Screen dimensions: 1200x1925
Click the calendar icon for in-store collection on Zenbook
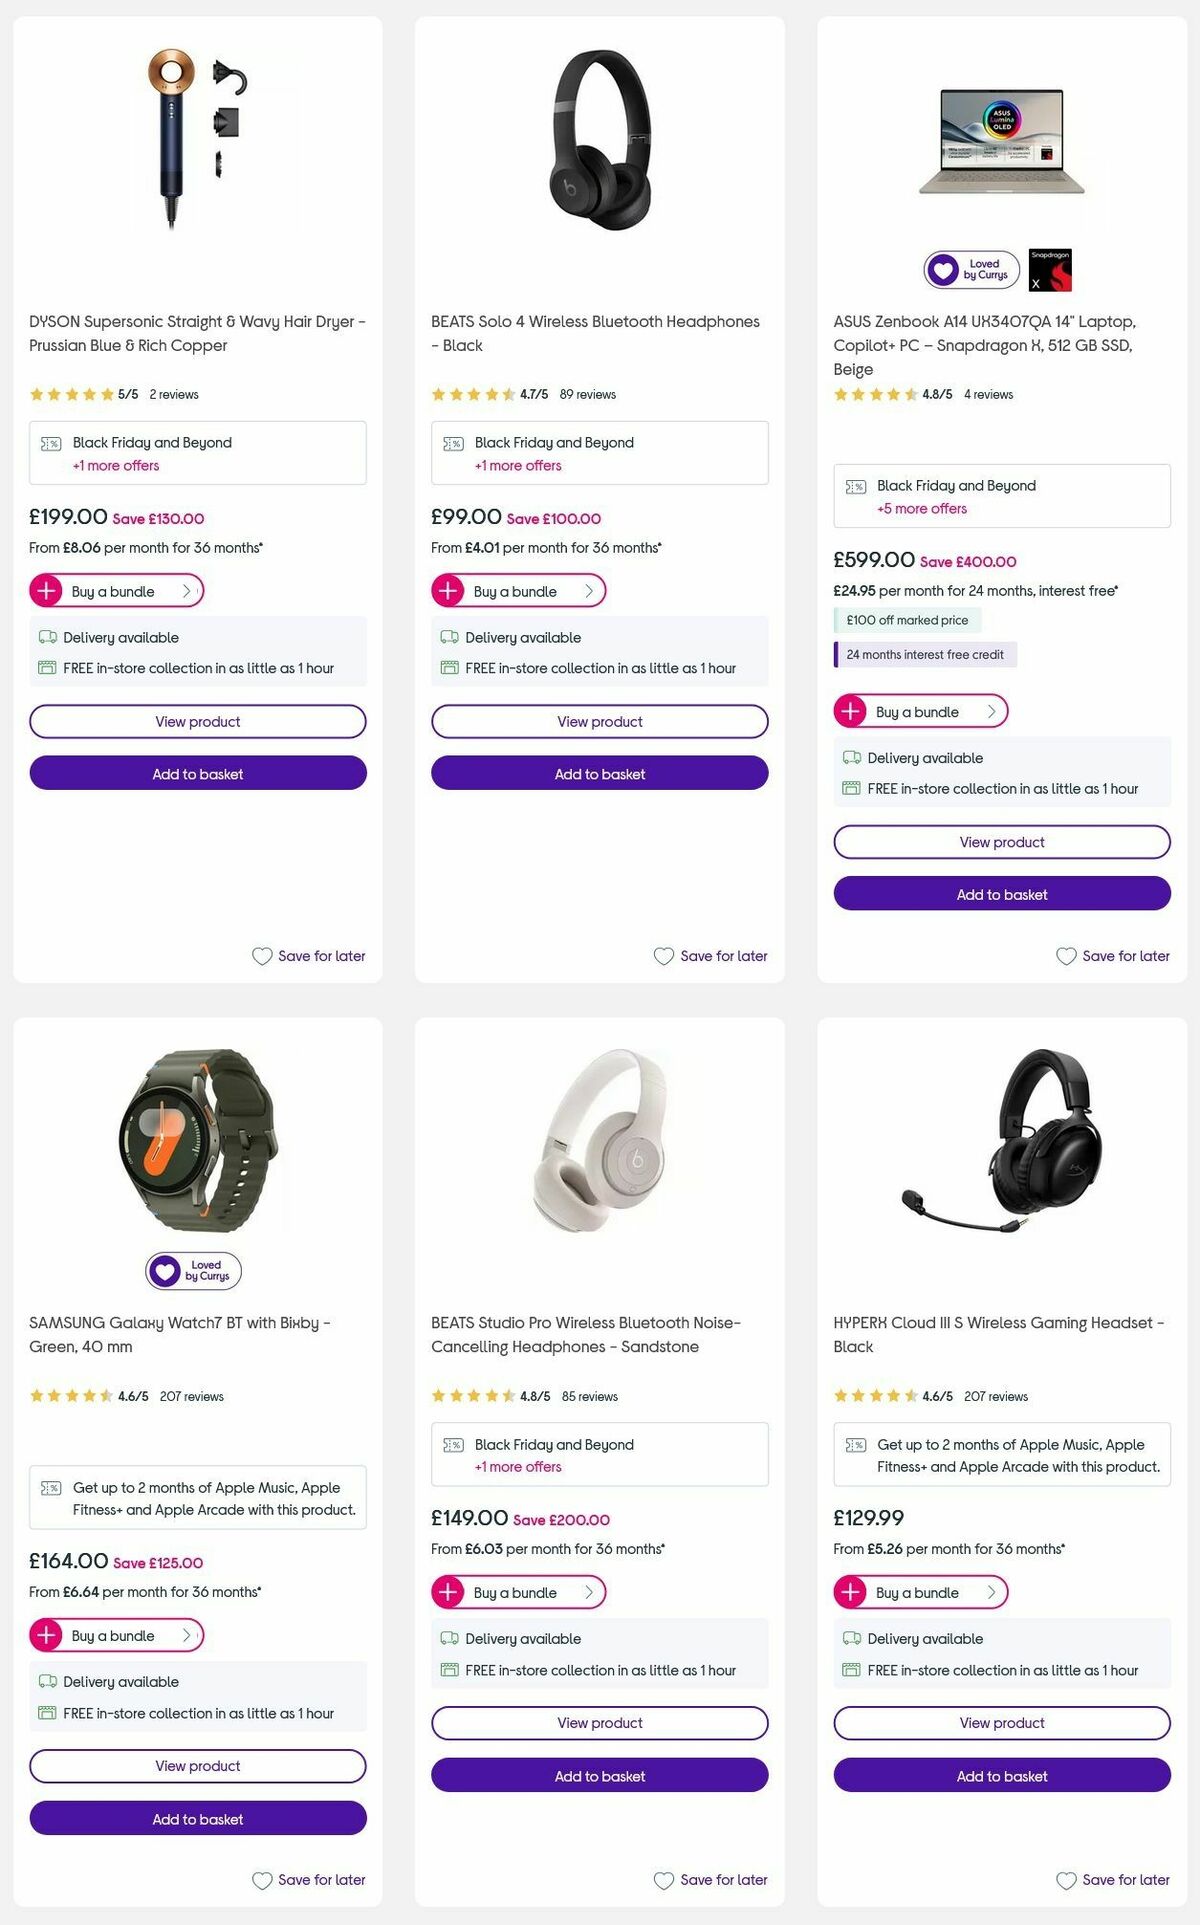point(850,788)
